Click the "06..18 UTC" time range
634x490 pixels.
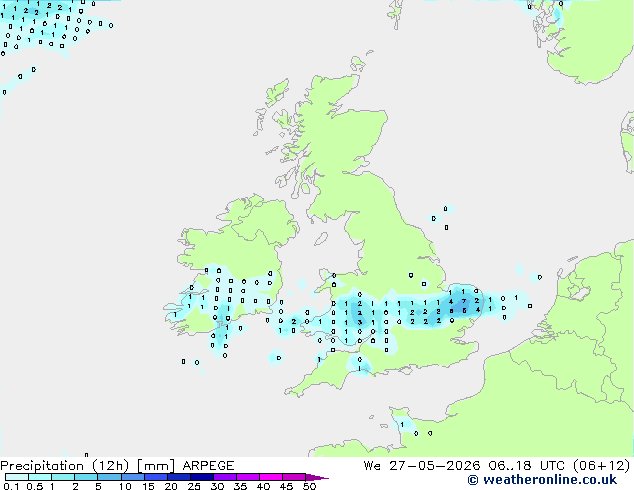point(527,466)
